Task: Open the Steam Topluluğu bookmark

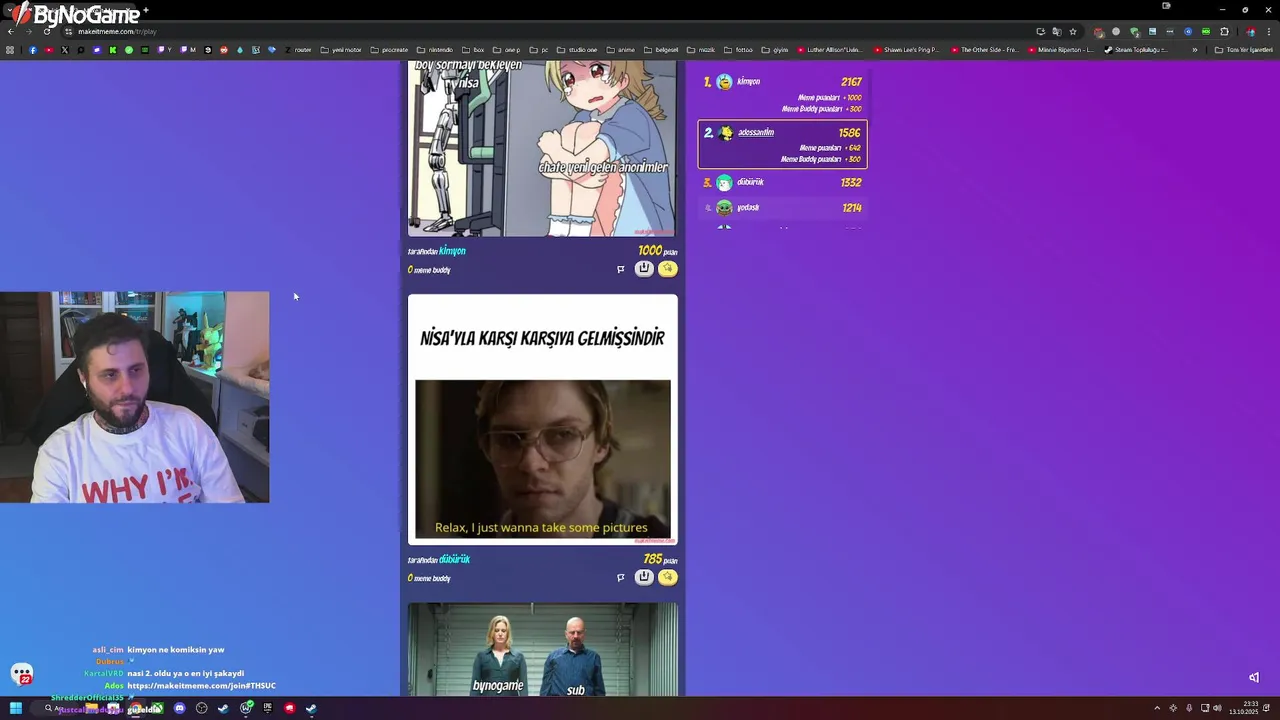Action: tap(1135, 50)
